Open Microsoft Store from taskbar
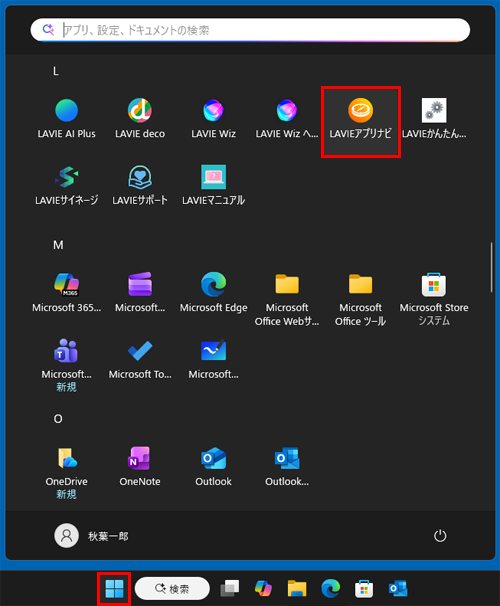Viewport: 500px width, 606px height. click(x=364, y=589)
